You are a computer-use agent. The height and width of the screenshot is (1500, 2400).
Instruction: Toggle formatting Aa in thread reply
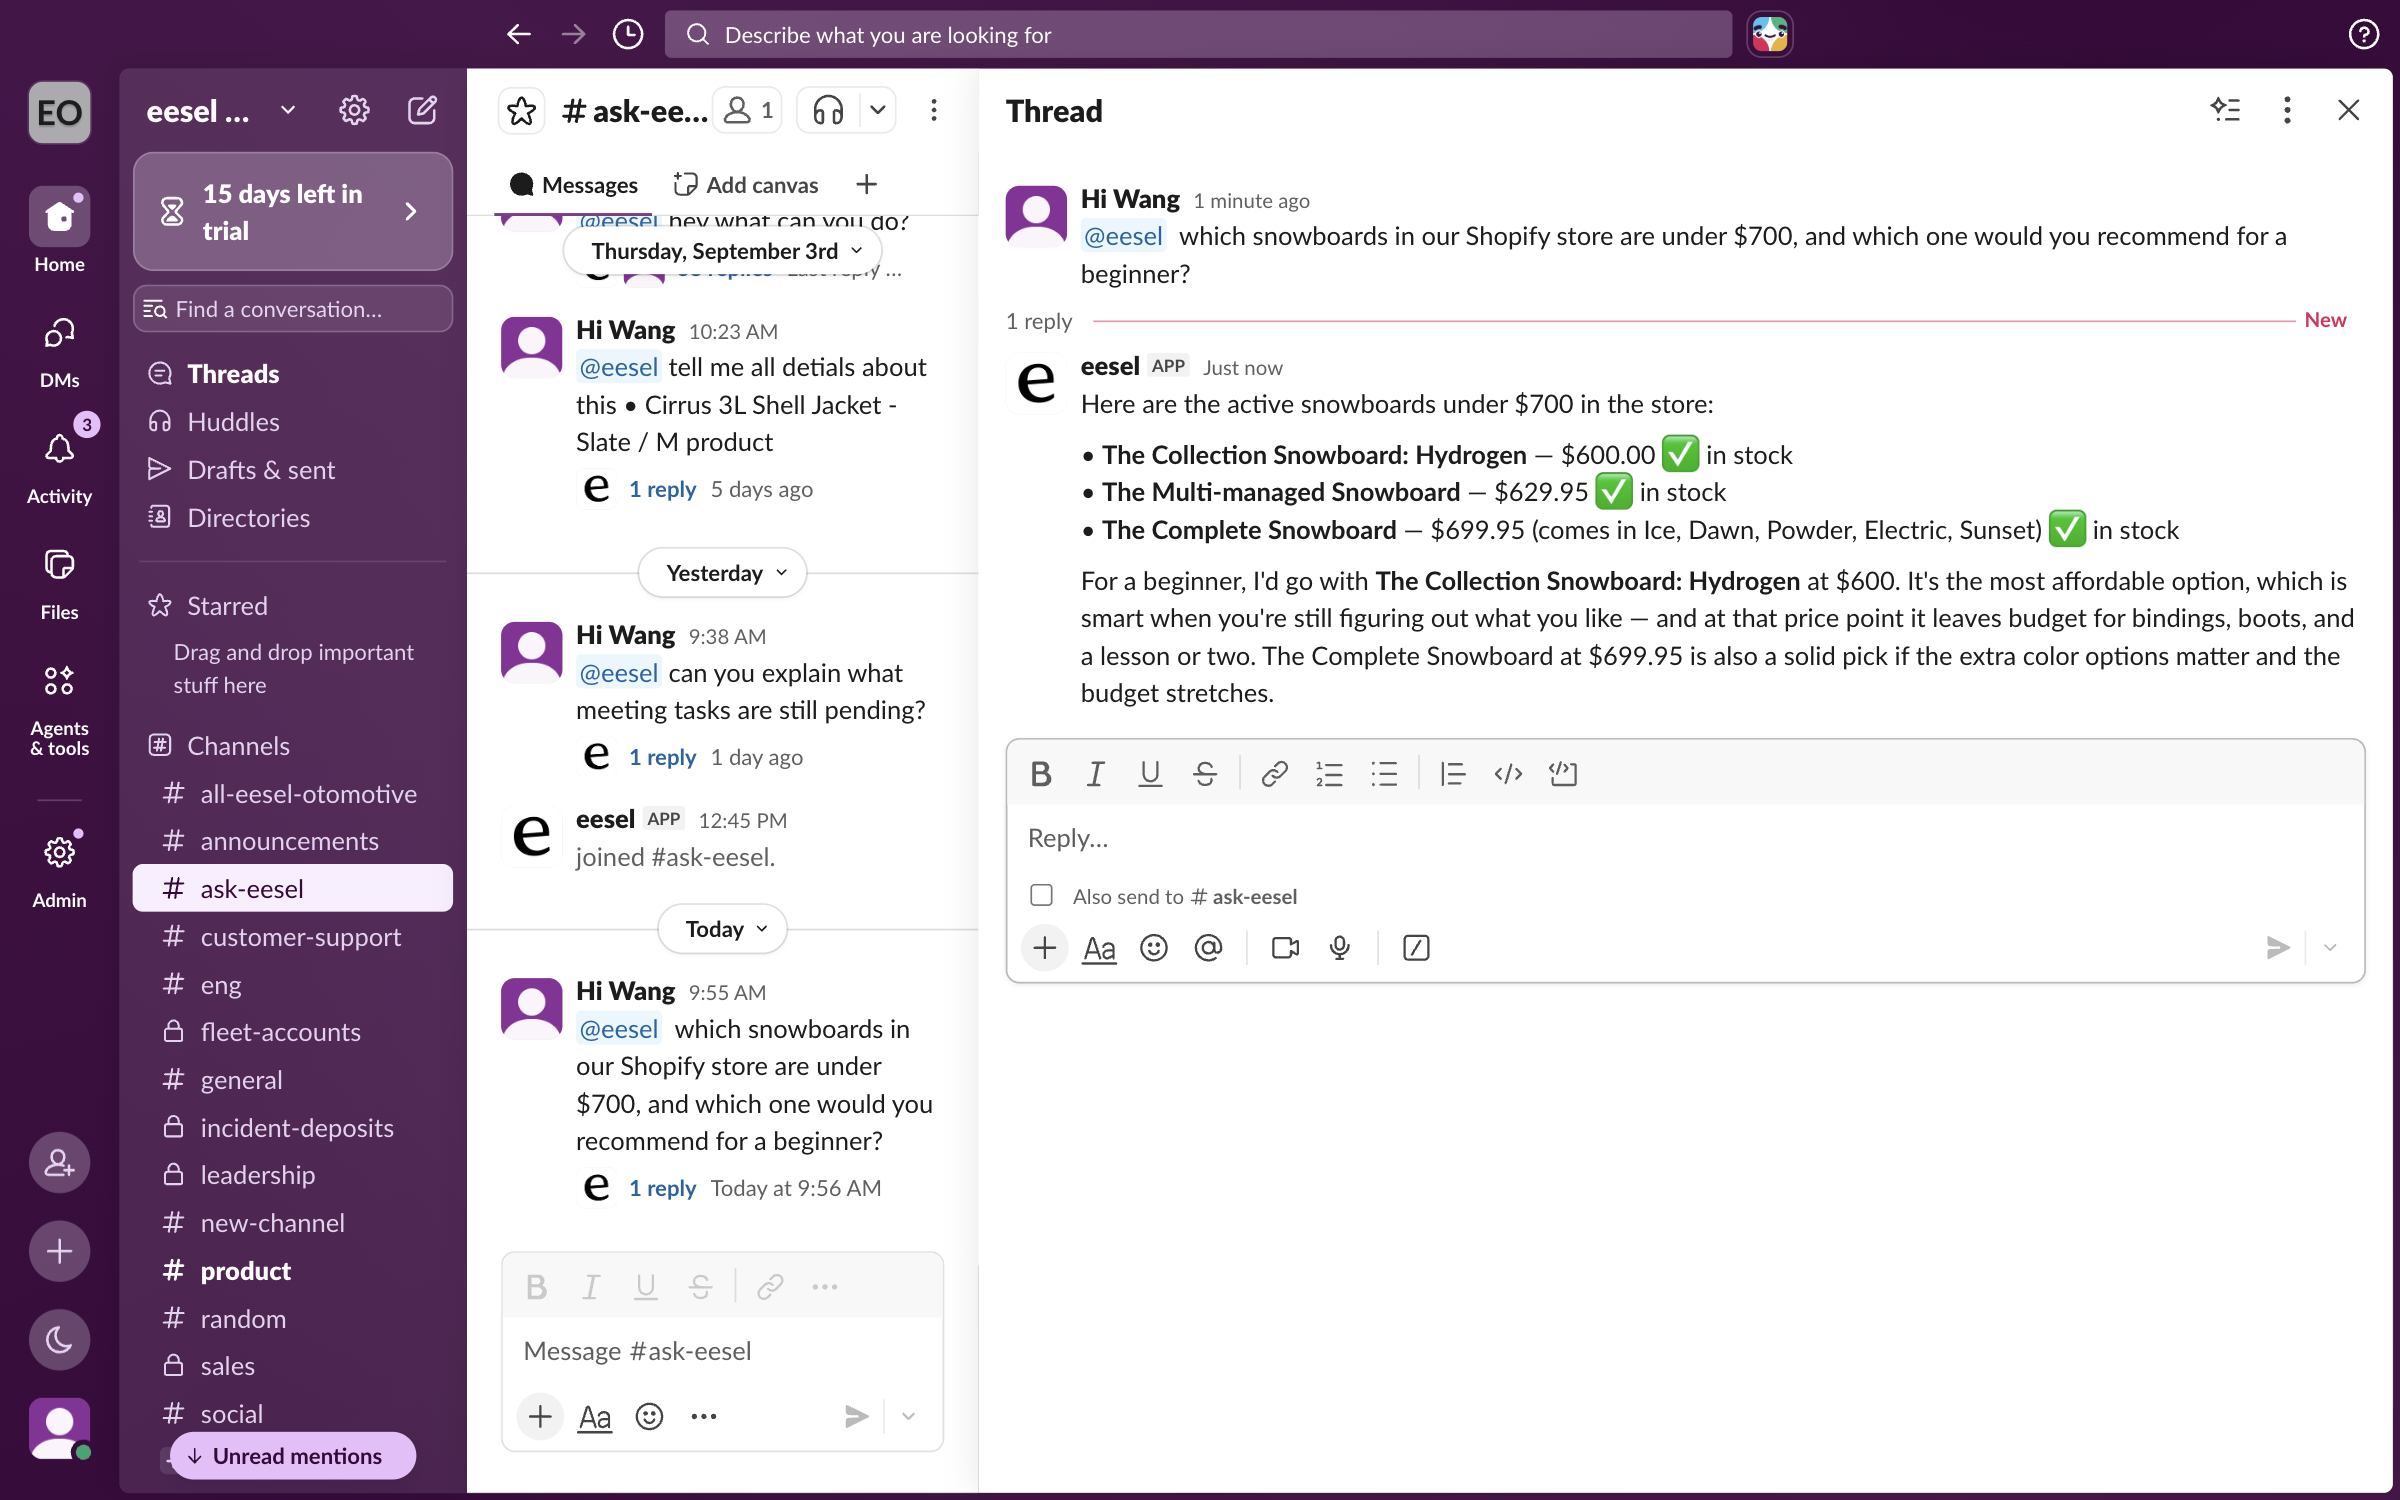1099,948
